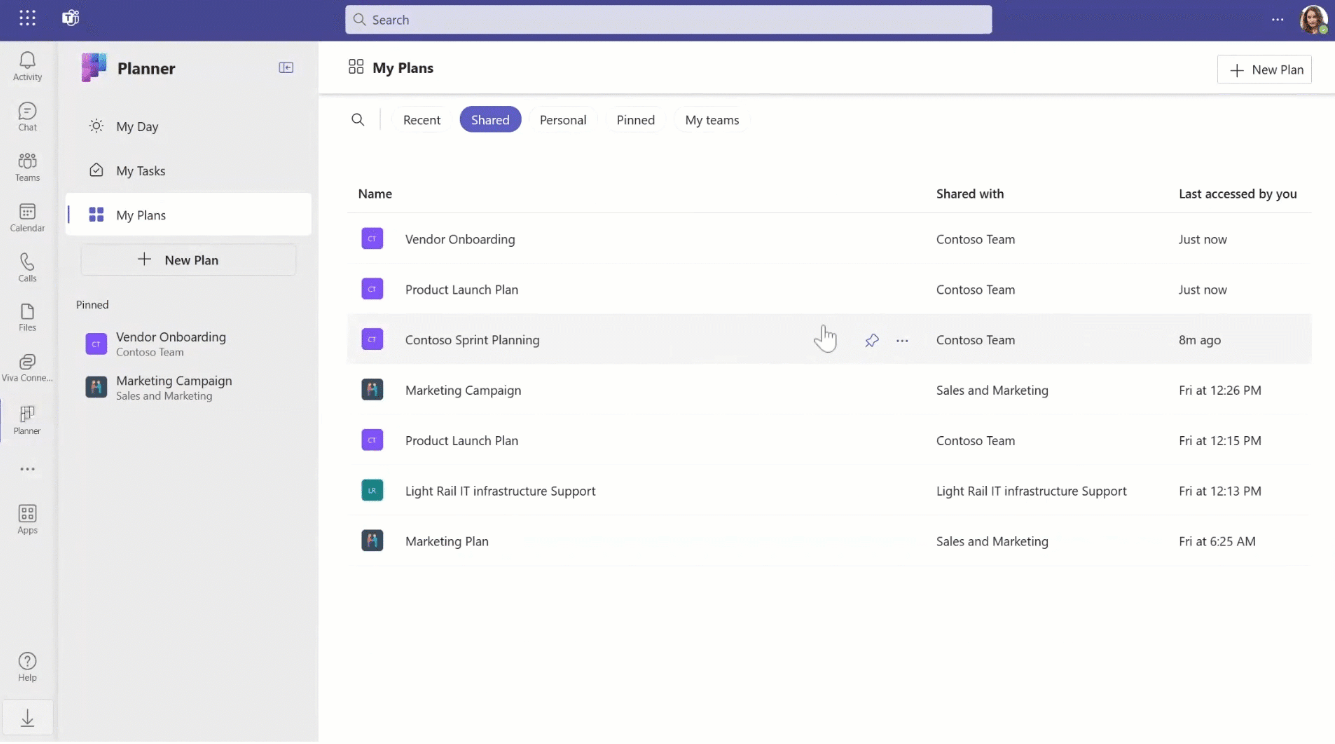
Task: Open Marketing Campaign plan in list
Action: click(x=463, y=390)
